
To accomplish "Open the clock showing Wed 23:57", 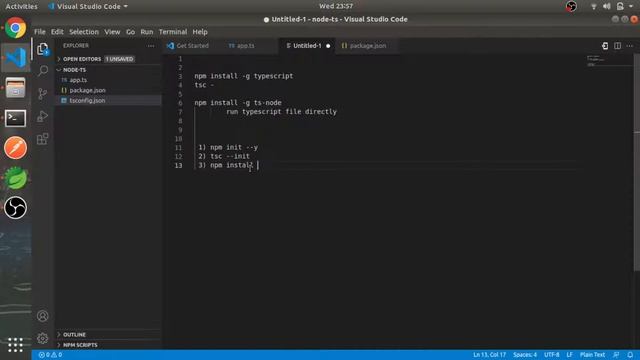I will (x=336, y=6).
